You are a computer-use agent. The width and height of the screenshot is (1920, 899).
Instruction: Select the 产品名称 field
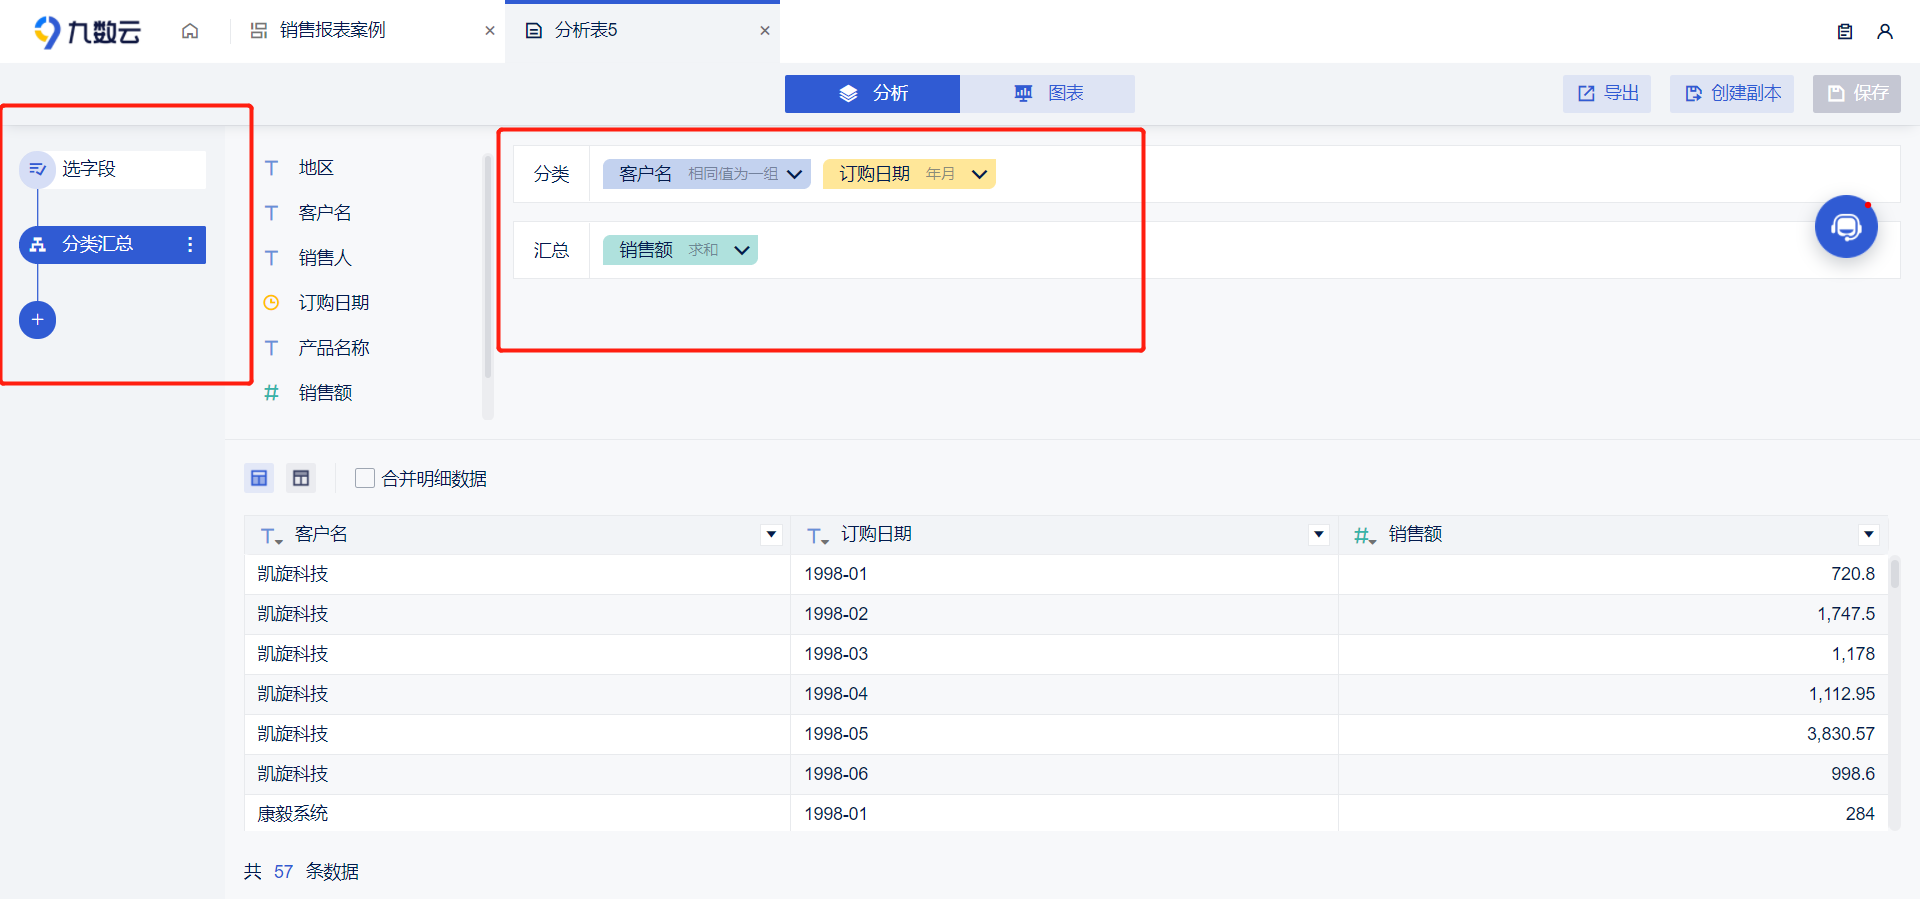pyautogui.click(x=334, y=348)
